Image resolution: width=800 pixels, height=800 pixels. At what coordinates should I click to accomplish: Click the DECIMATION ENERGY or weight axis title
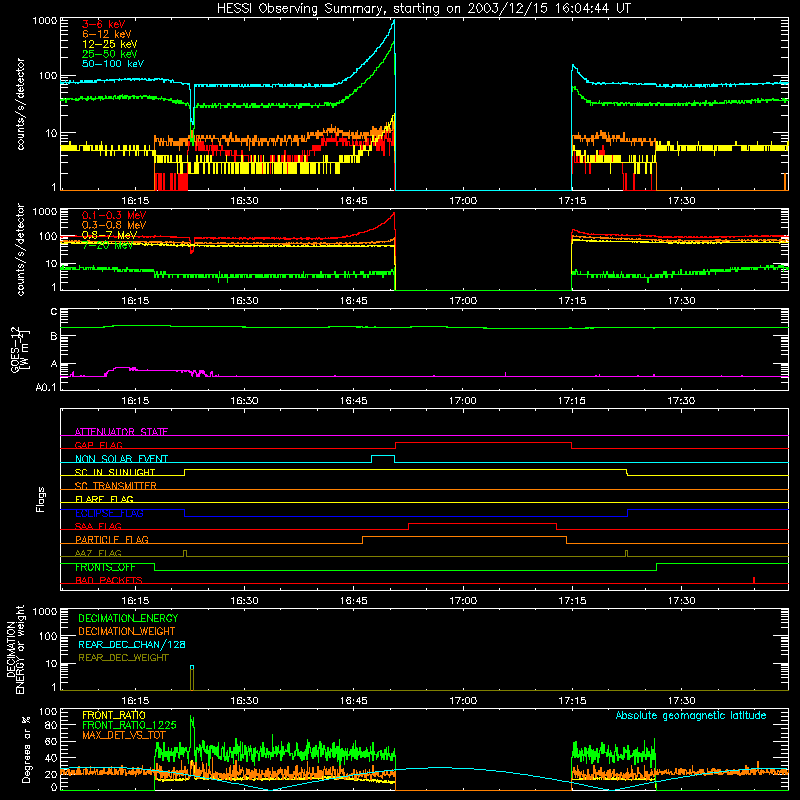[15, 649]
